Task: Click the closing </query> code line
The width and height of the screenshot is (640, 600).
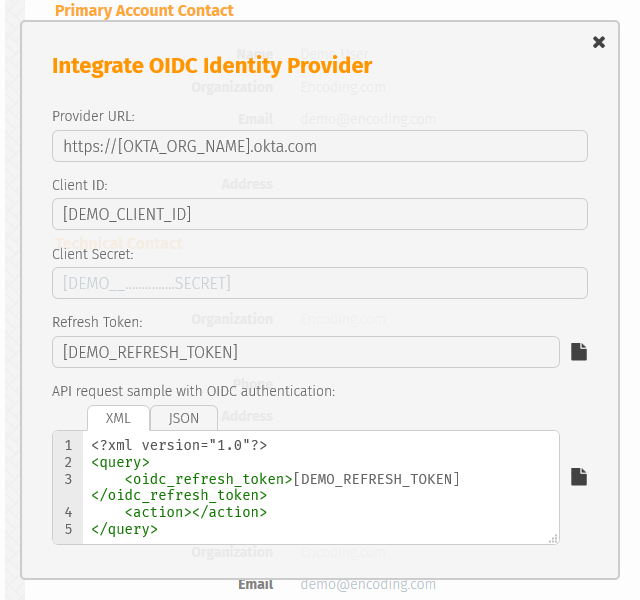Action: tap(124, 529)
